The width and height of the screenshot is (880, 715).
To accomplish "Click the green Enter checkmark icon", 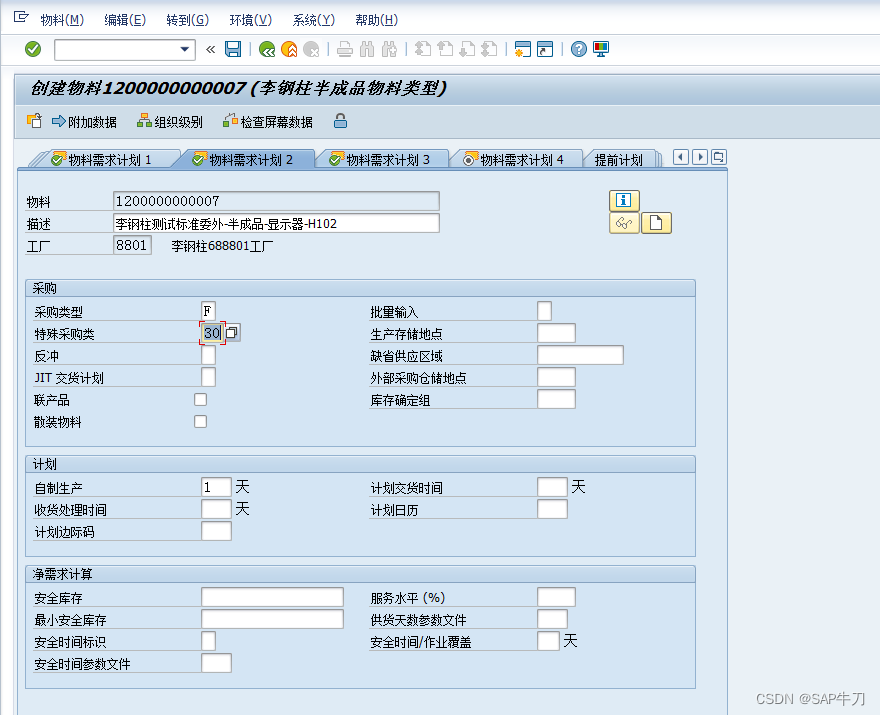I will point(33,49).
